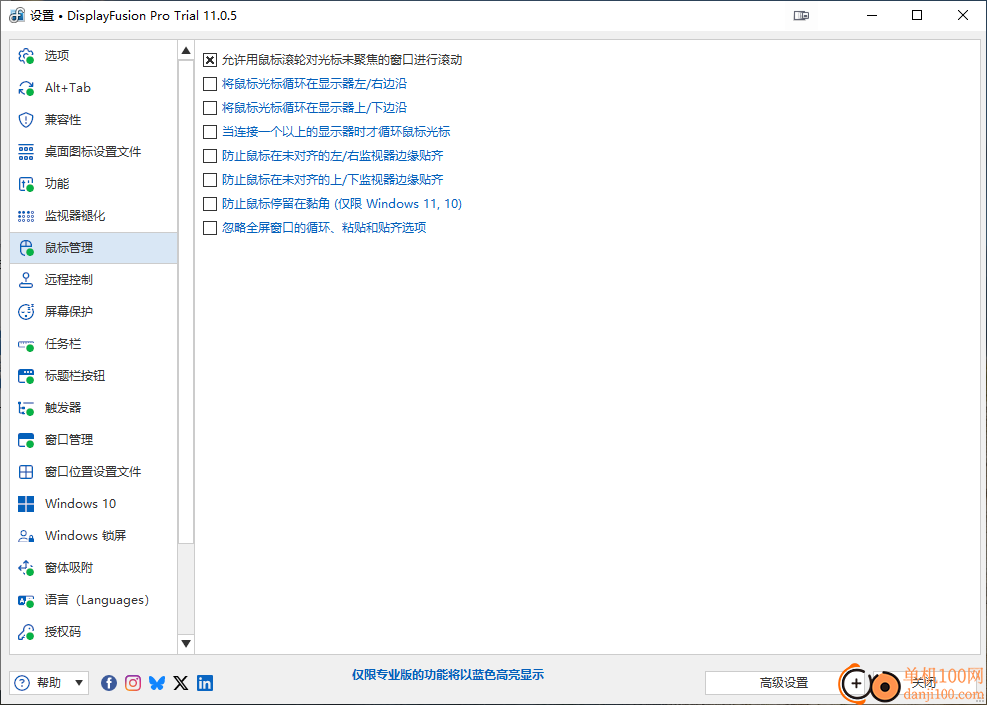The width and height of the screenshot is (987, 705).
Task: Click the 兼容性 shield icon
Action: pyautogui.click(x=26, y=120)
